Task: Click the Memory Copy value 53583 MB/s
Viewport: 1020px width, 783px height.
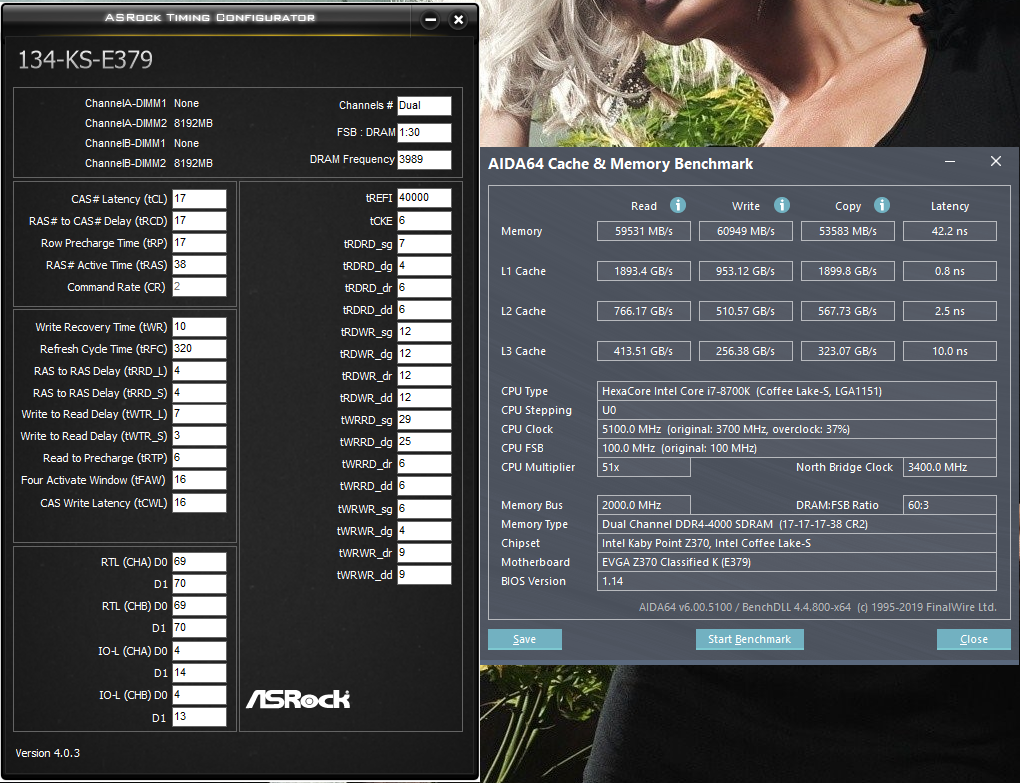Action: tap(848, 231)
